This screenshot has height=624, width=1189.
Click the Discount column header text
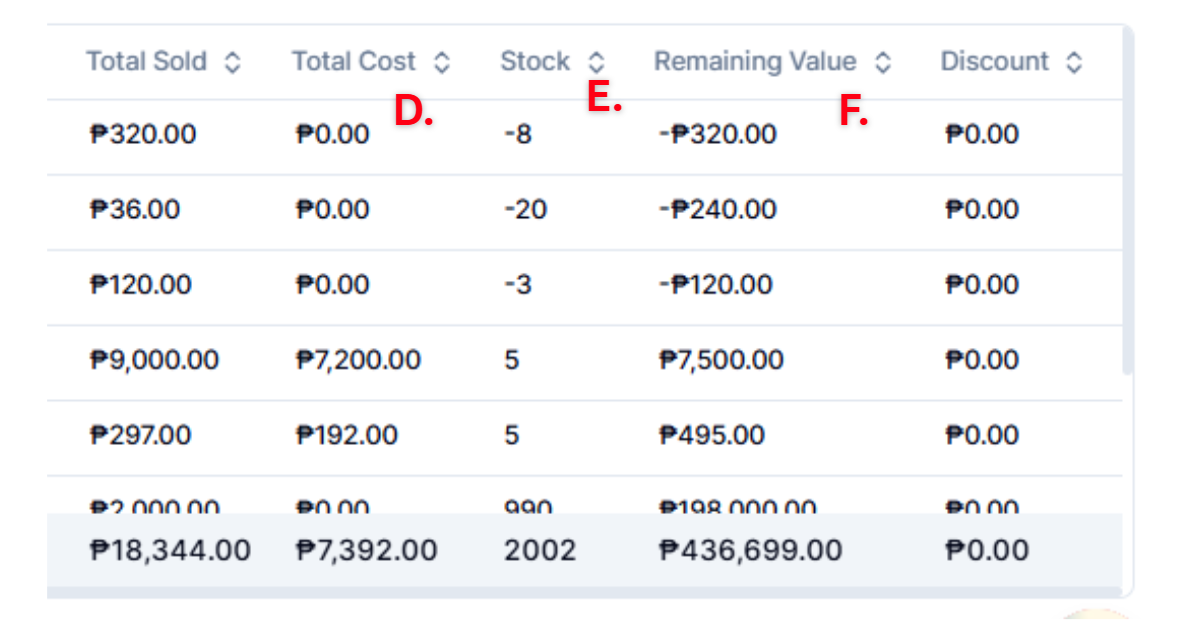pos(995,61)
